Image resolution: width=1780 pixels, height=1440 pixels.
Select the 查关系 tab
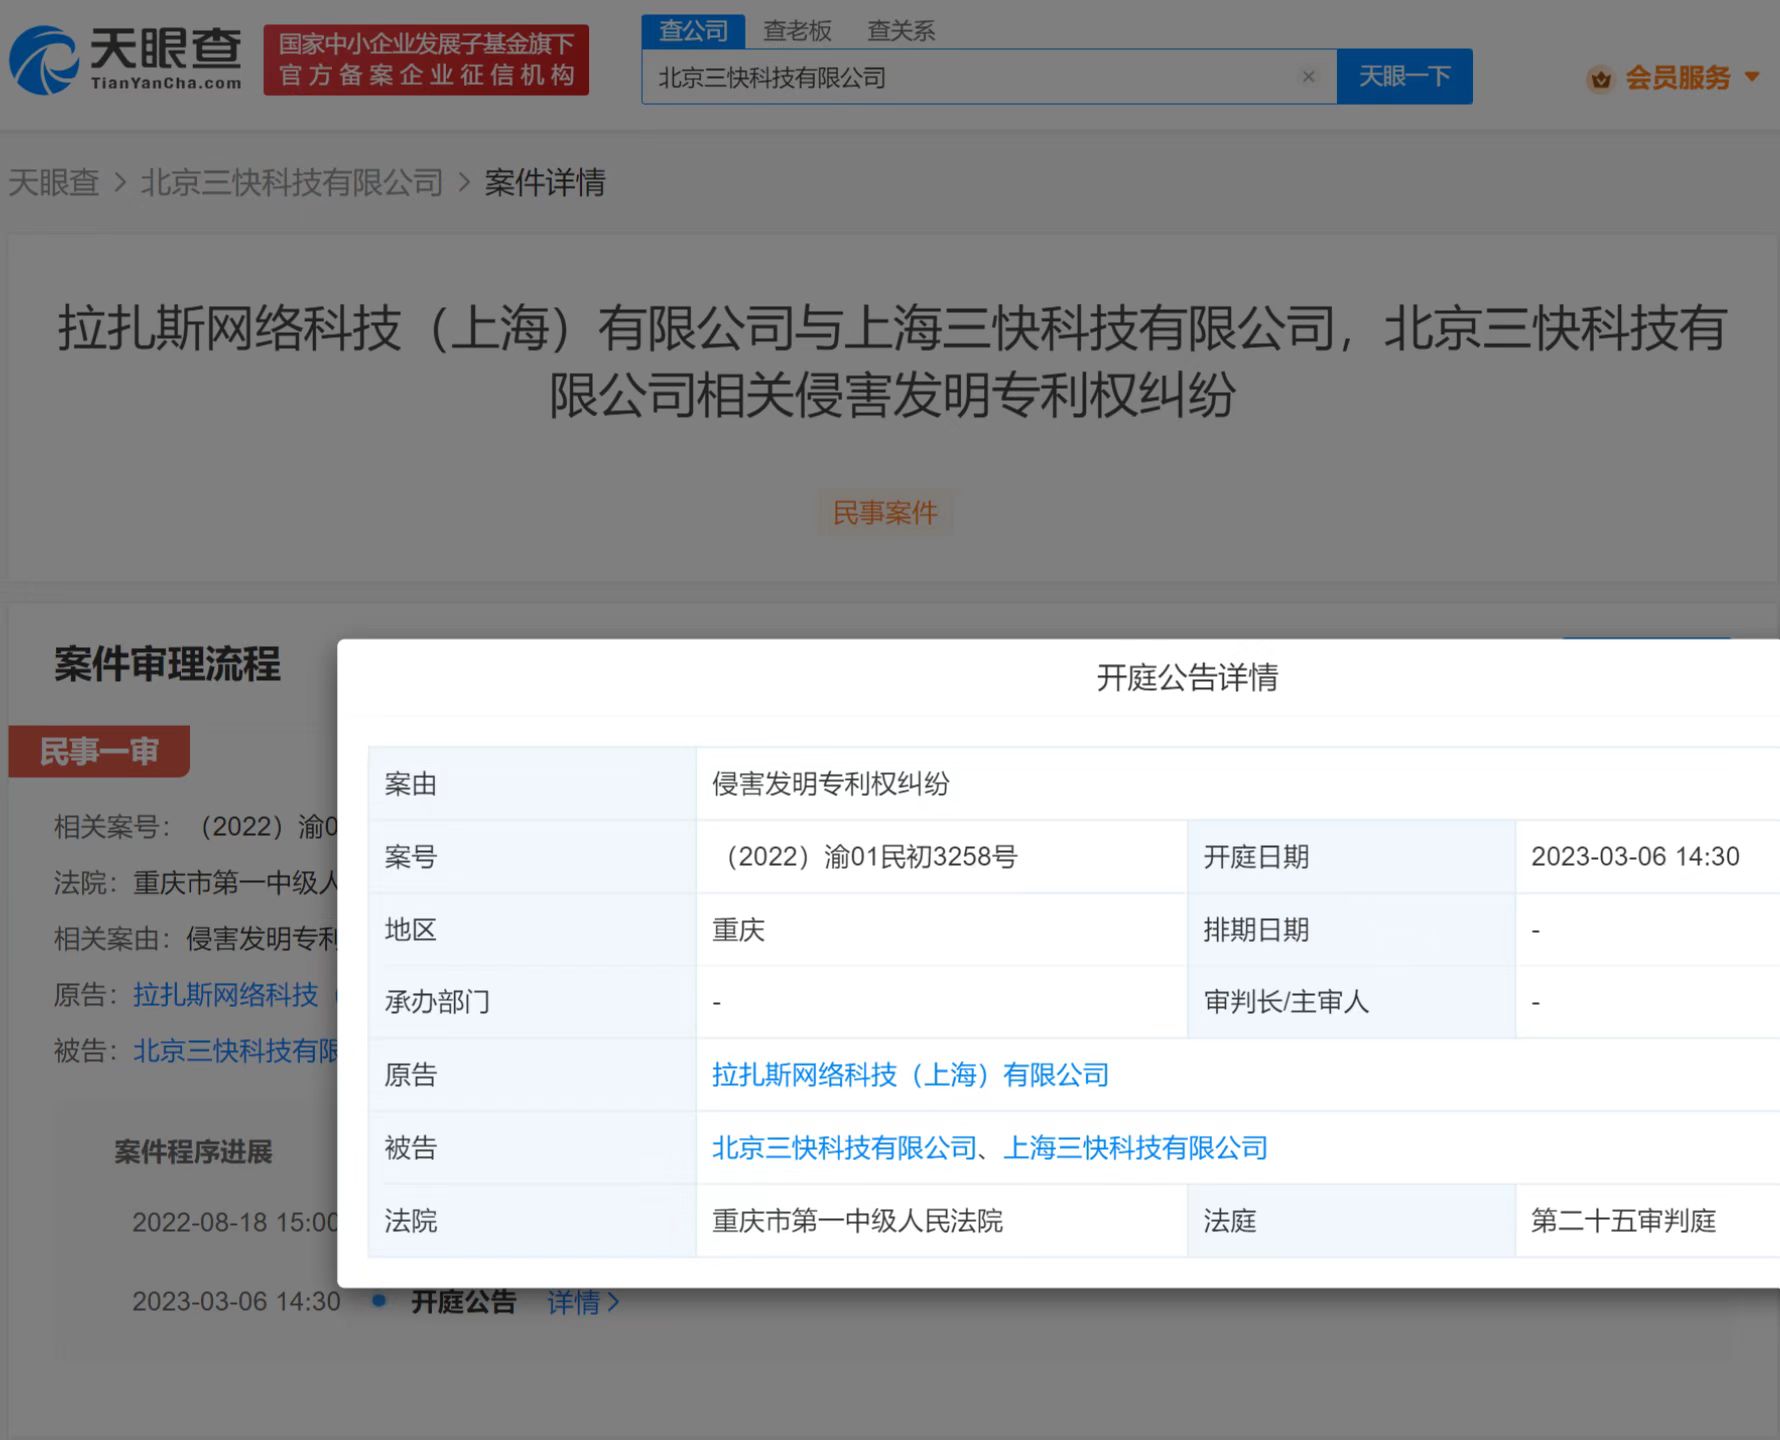(x=900, y=31)
